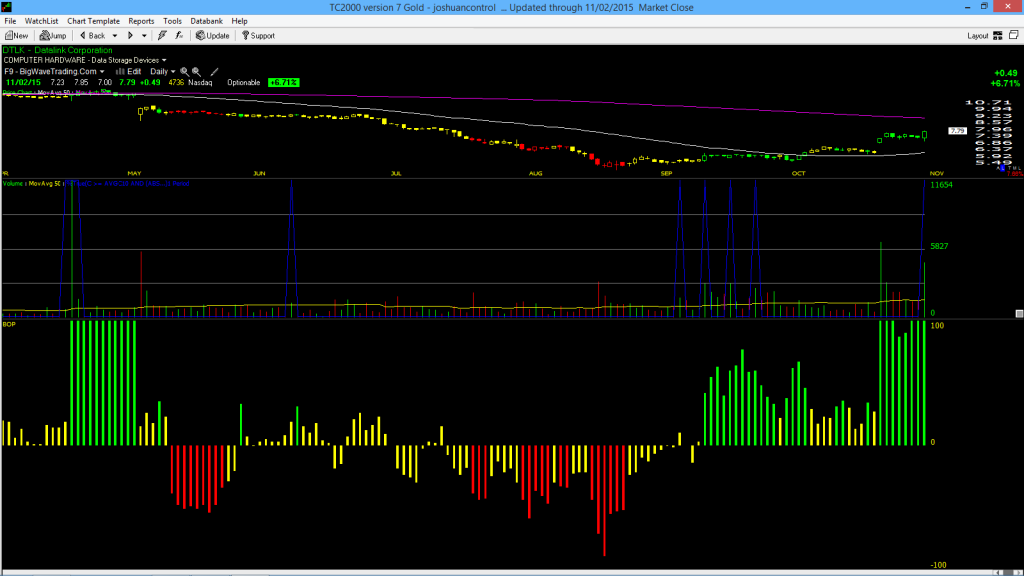Zoom in with the first magnifier icon
The height and width of the screenshot is (576, 1024).
(185, 71)
